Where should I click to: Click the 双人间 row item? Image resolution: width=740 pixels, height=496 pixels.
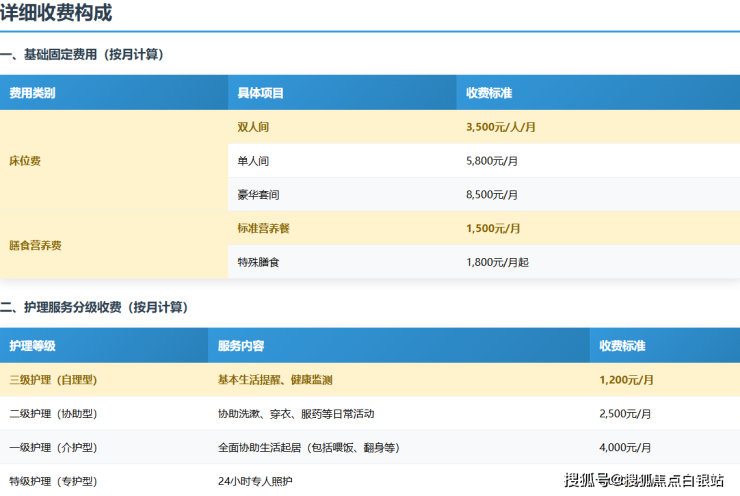pos(253,127)
